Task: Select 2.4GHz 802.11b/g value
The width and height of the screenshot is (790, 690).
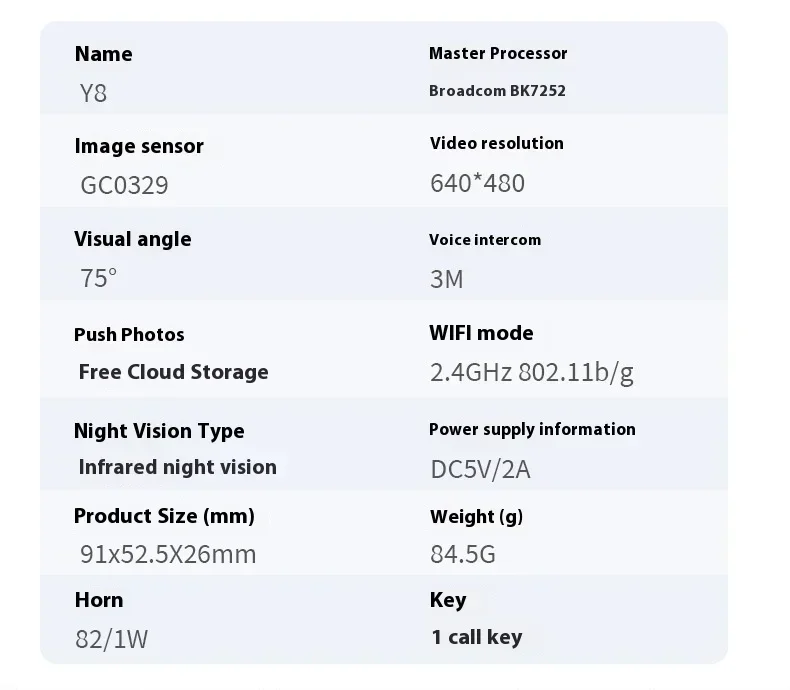Action: pyautogui.click(x=532, y=373)
